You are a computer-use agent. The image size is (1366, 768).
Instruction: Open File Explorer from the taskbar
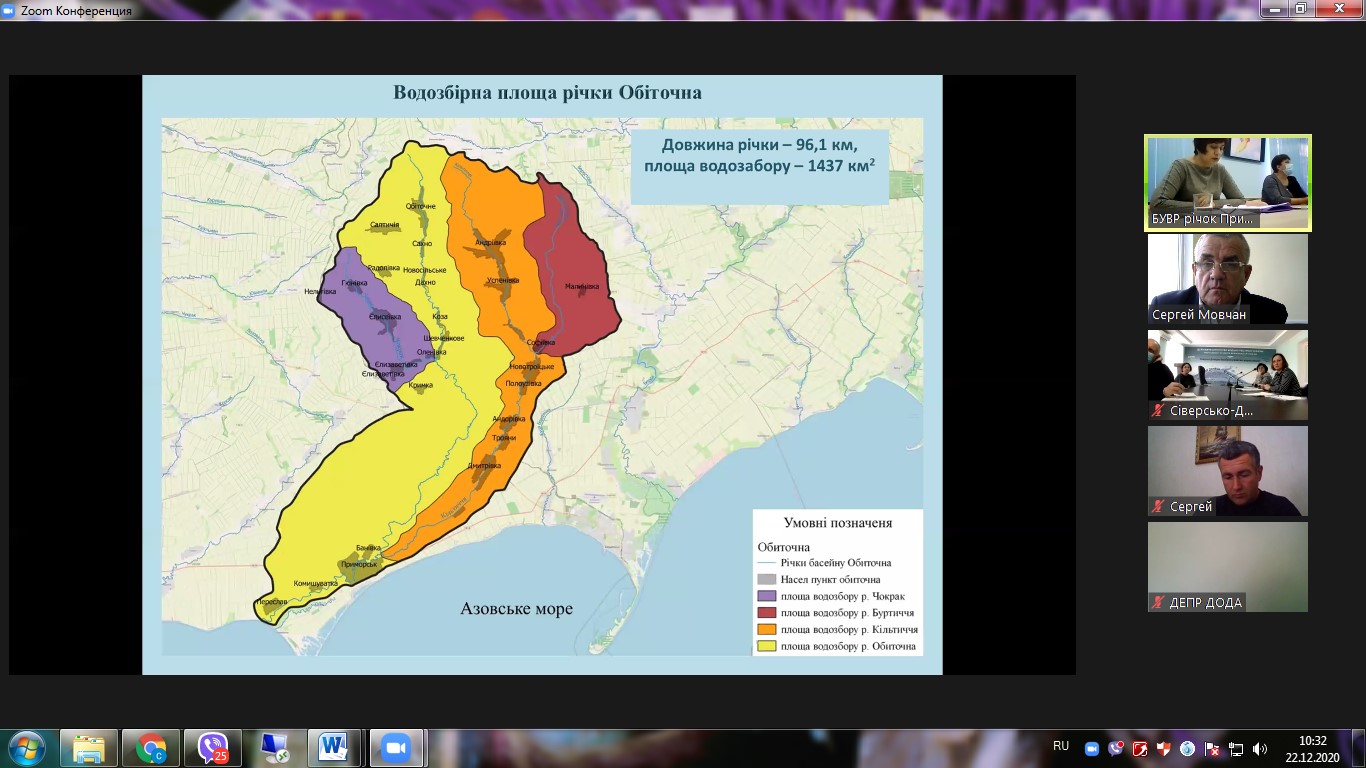(89, 748)
